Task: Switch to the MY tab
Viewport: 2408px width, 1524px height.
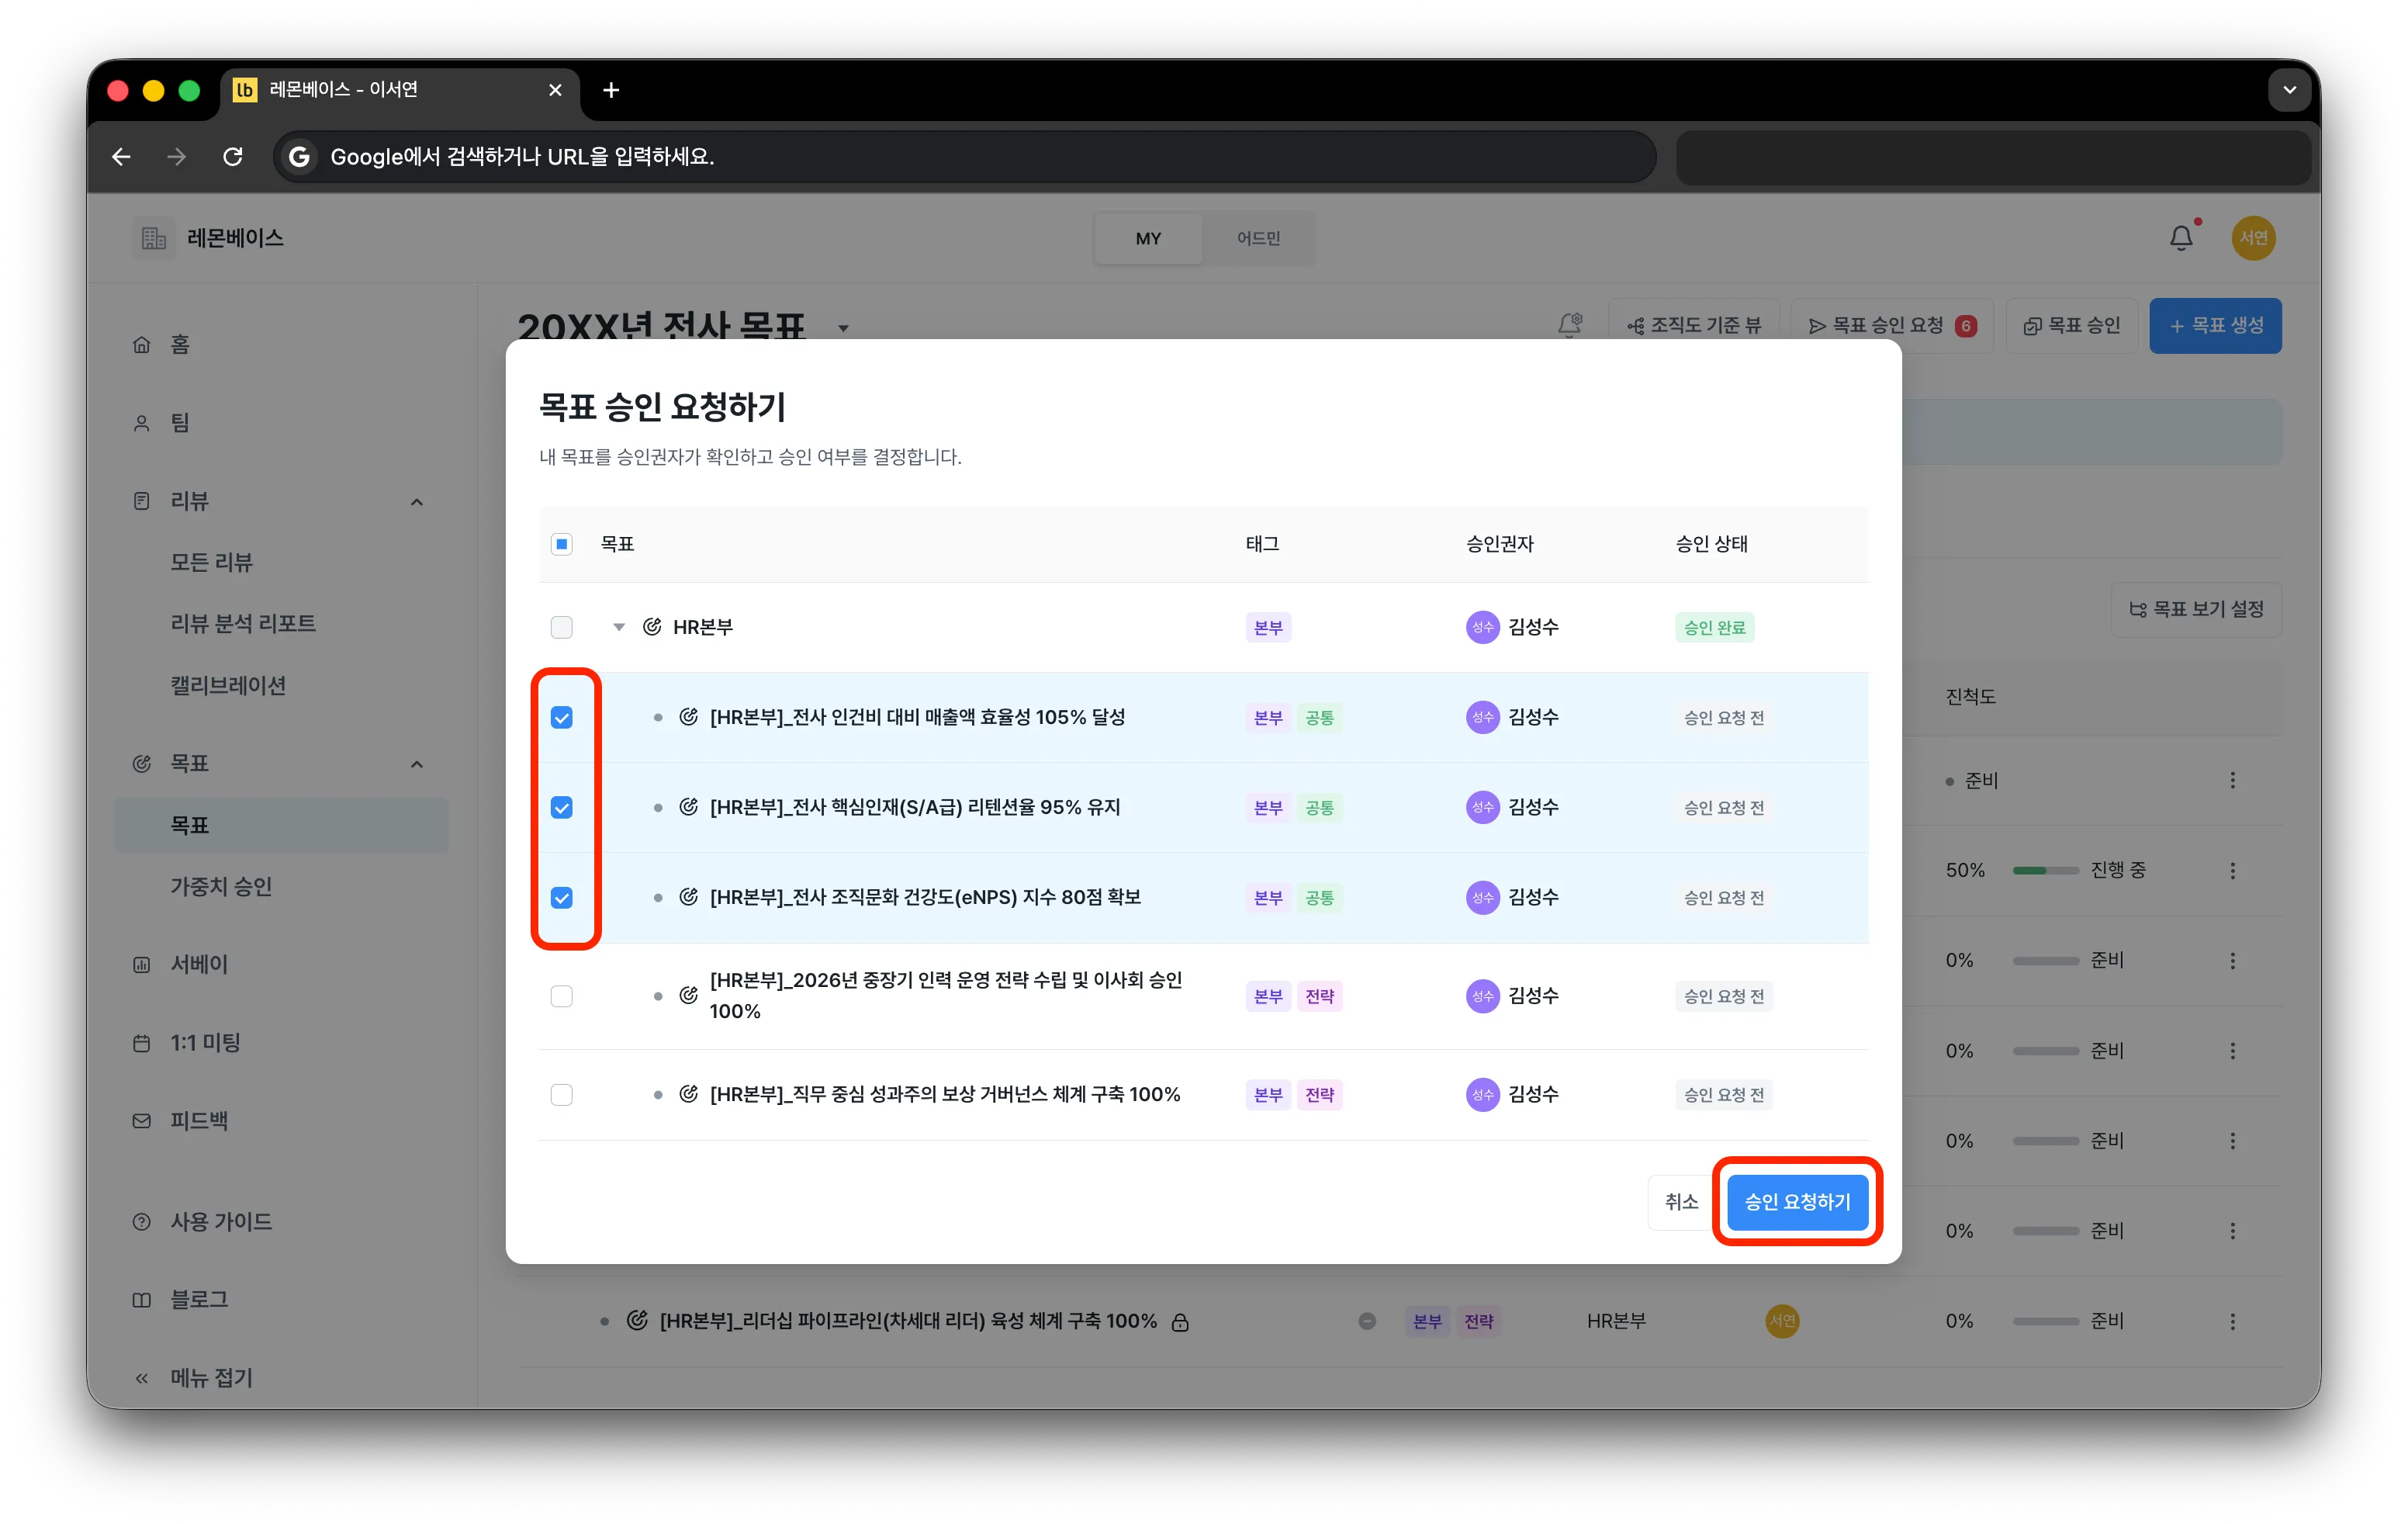Action: (x=1148, y=238)
